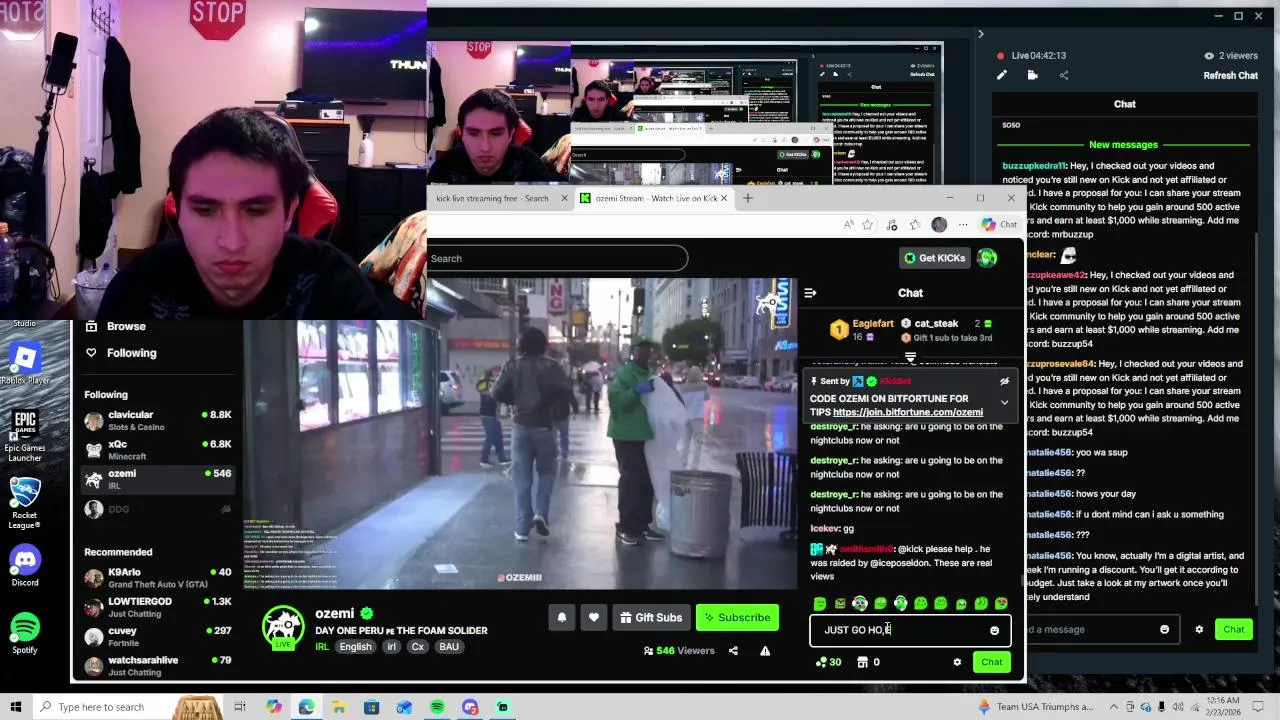The image size is (1280, 720).
Task: Click the Get KICKs button
Action: (934, 258)
